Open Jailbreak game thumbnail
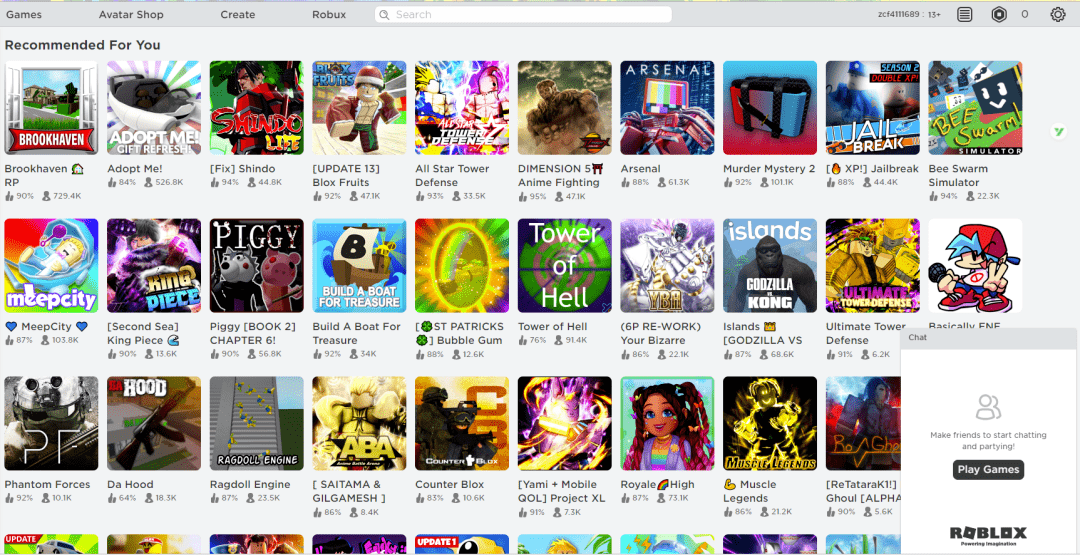 [x=873, y=108]
